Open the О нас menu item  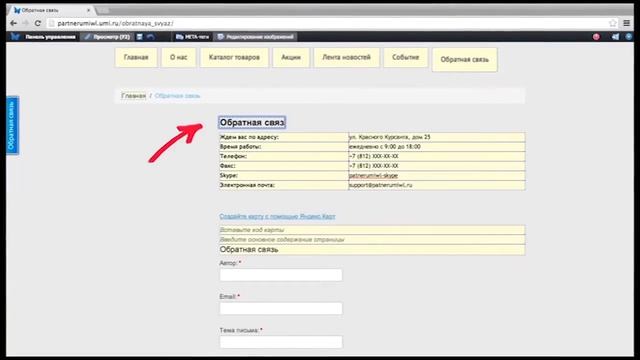178,57
